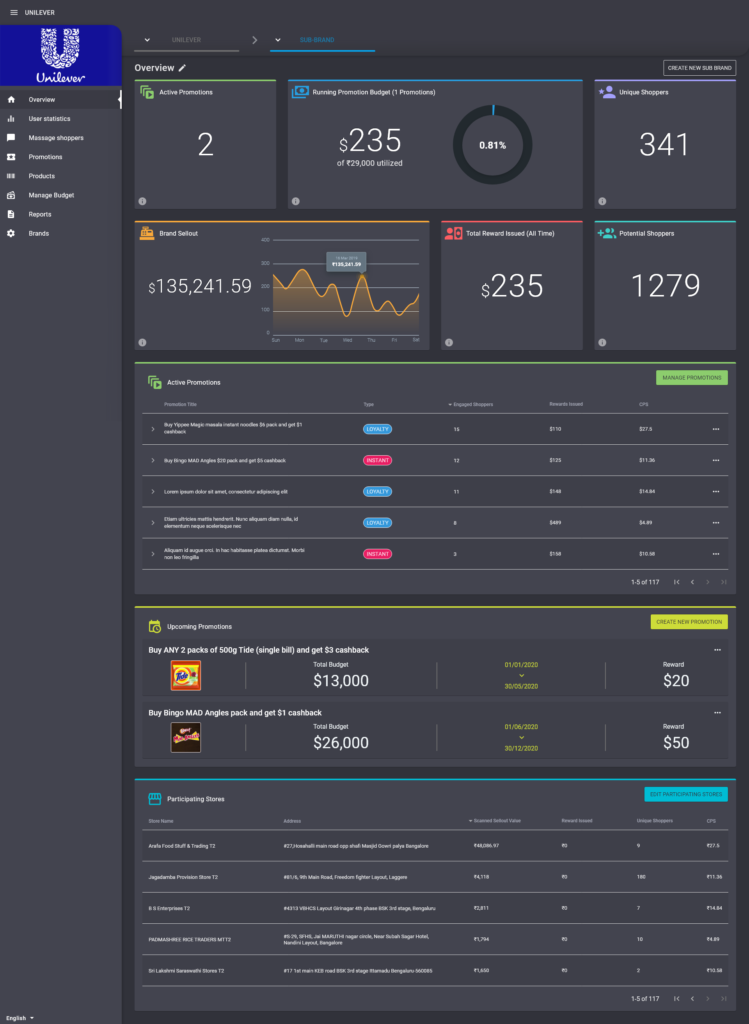Open three-dot menu for Yippee Magic masala promotion
749x1024 pixels.
click(716, 429)
